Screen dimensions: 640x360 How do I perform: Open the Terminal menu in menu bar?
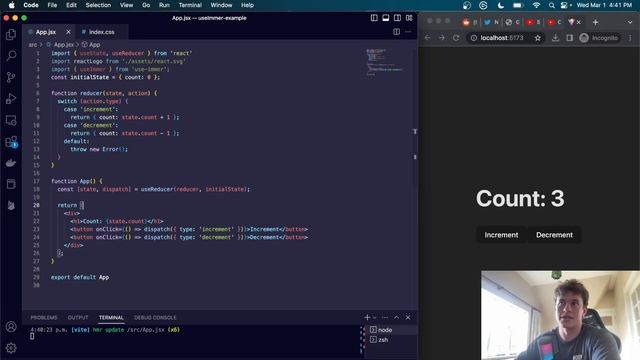tap(190, 5)
